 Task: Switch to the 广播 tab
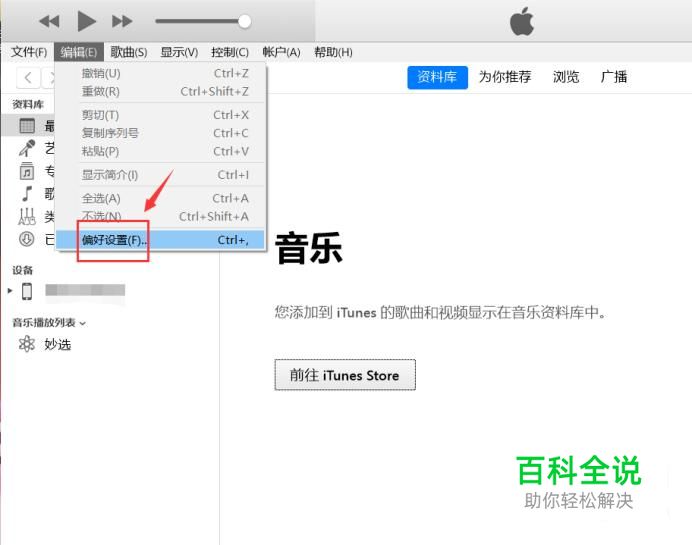pyautogui.click(x=614, y=77)
